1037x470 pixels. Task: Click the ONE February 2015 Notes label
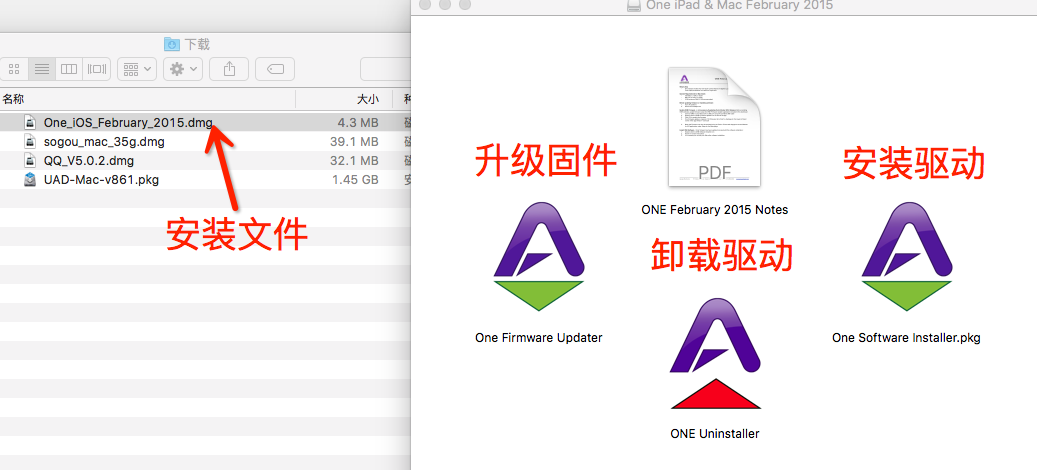click(714, 210)
